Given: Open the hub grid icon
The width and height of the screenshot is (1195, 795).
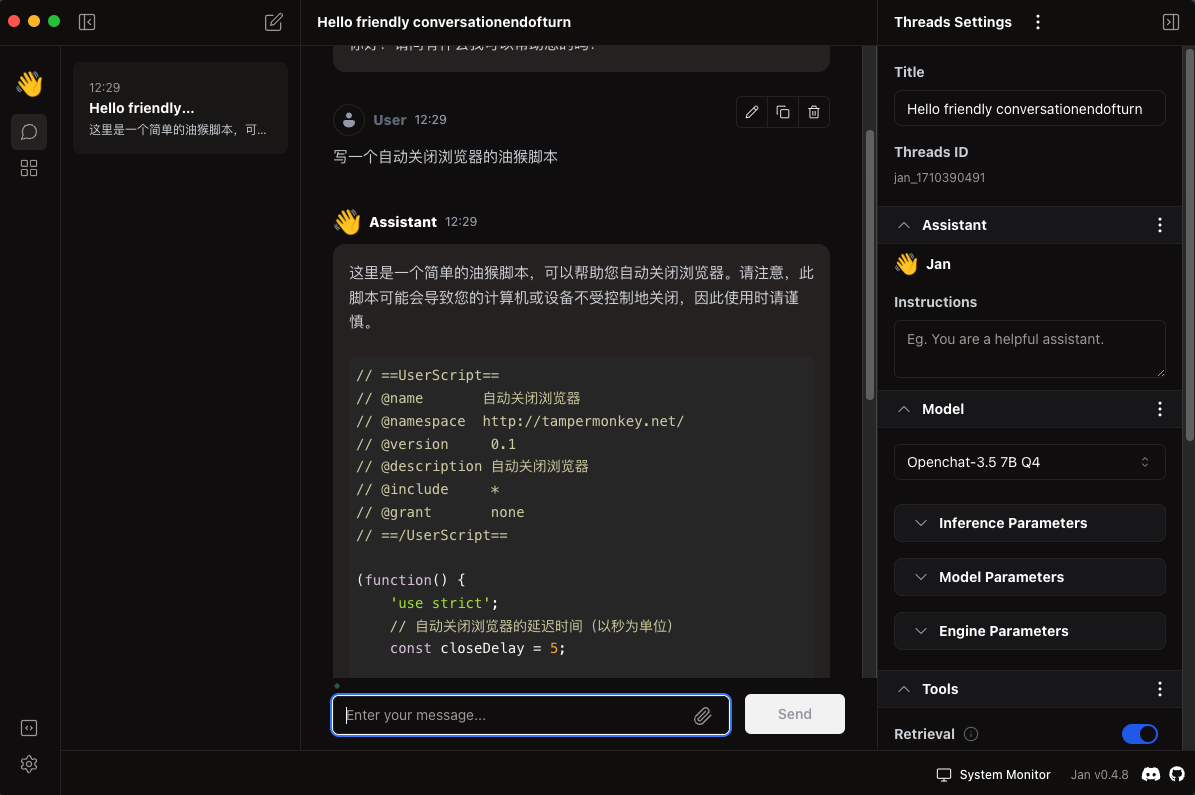Looking at the screenshot, I should coord(29,168).
